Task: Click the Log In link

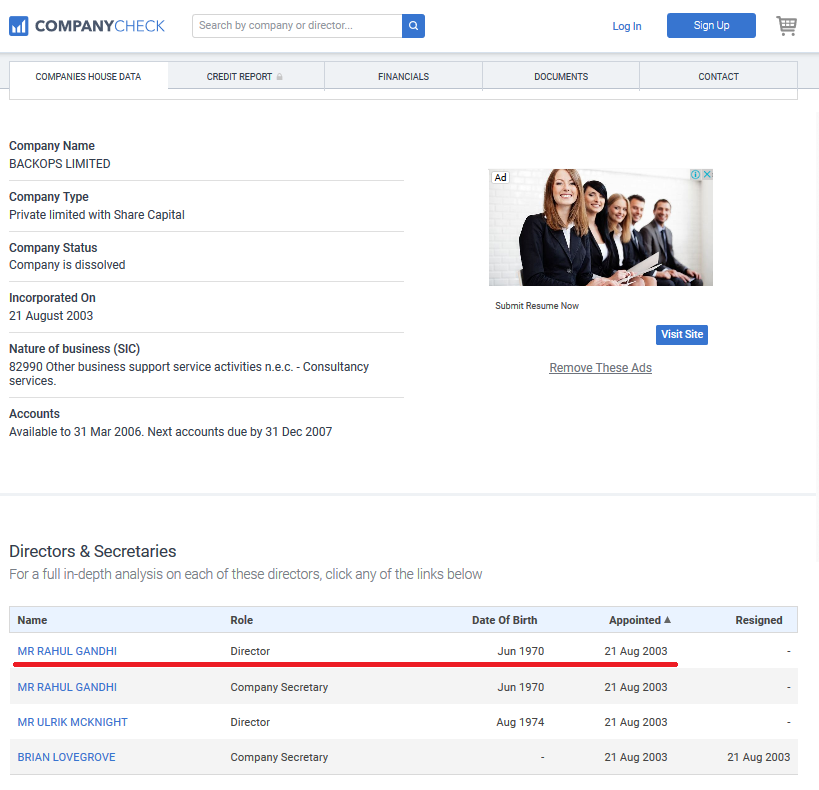Action: [627, 26]
